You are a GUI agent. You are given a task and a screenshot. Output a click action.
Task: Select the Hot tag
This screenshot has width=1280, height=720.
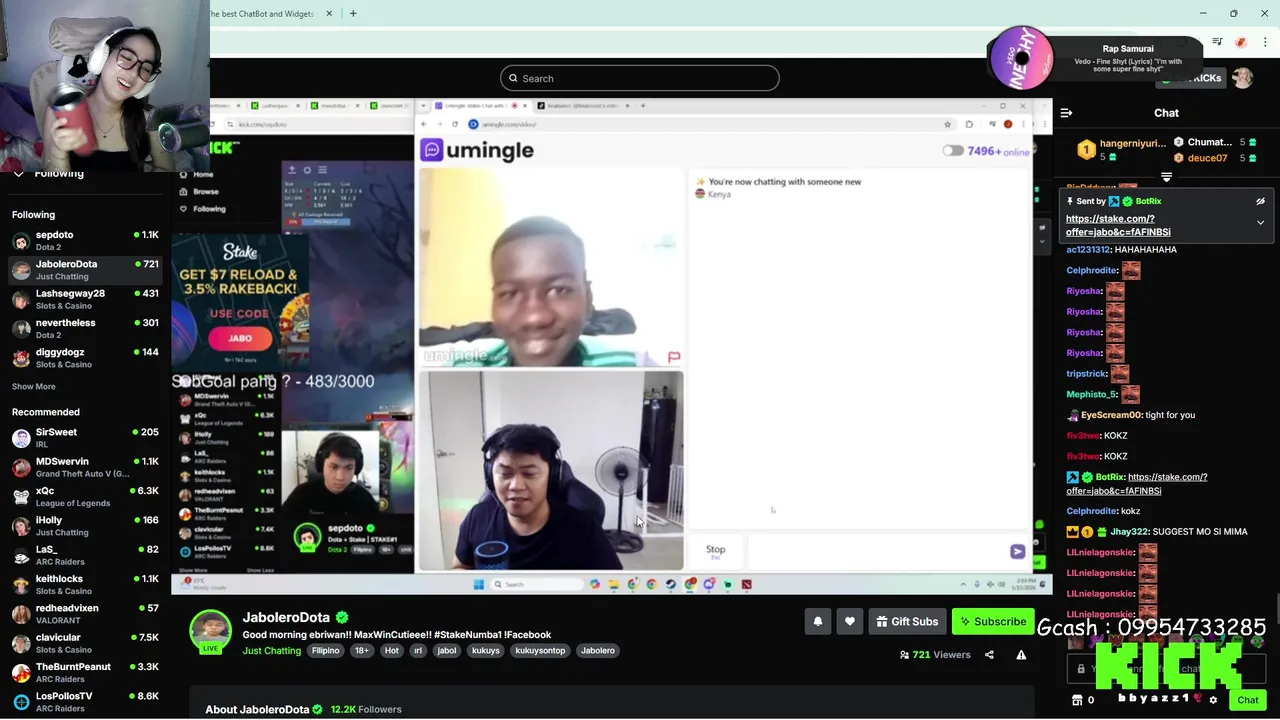(x=391, y=651)
